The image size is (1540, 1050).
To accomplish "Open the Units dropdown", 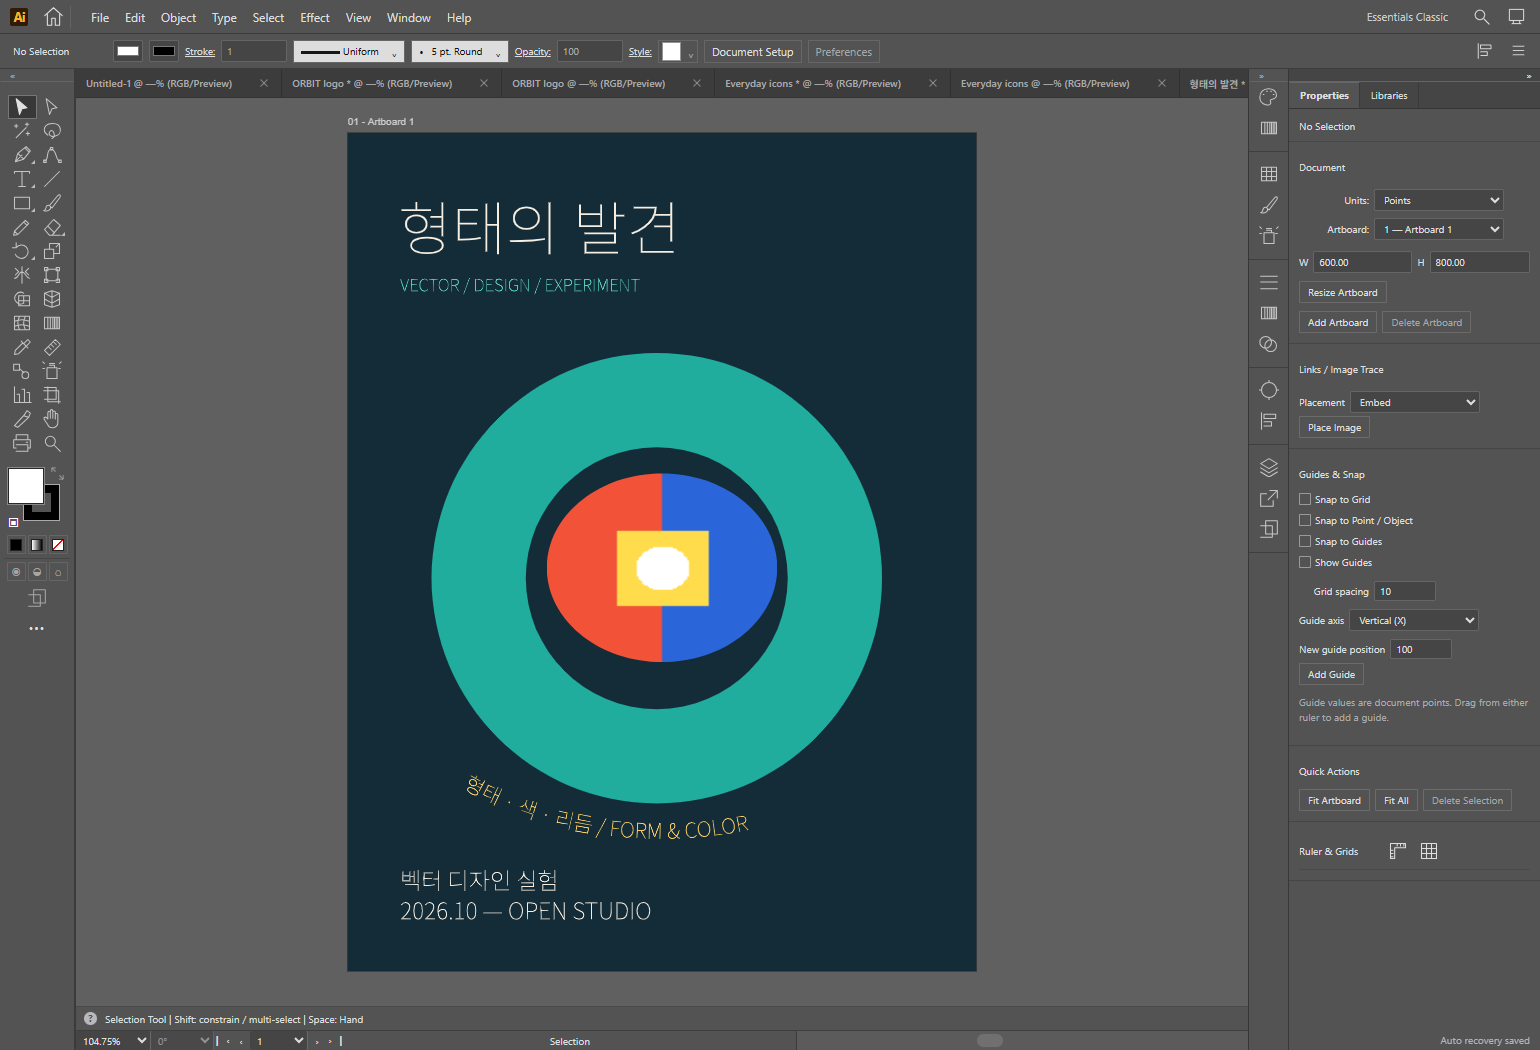I will pyautogui.click(x=1439, y=200).
